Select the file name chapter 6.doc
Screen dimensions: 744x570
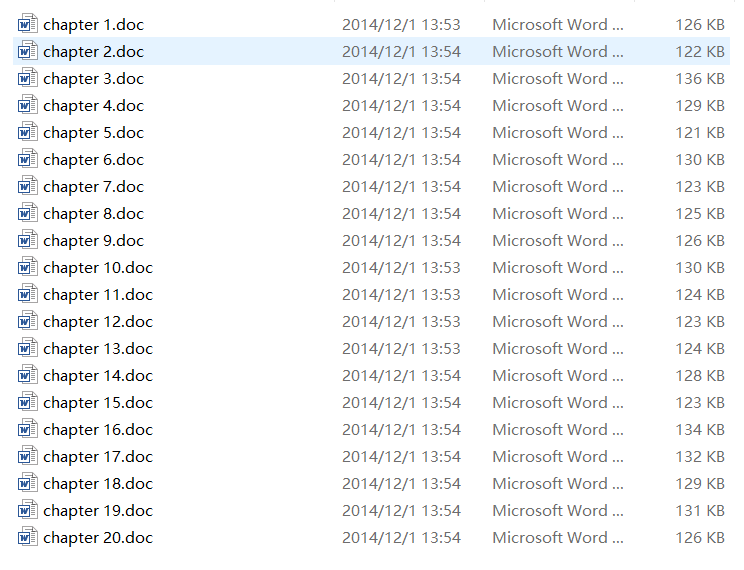click(x=93, y=160)
